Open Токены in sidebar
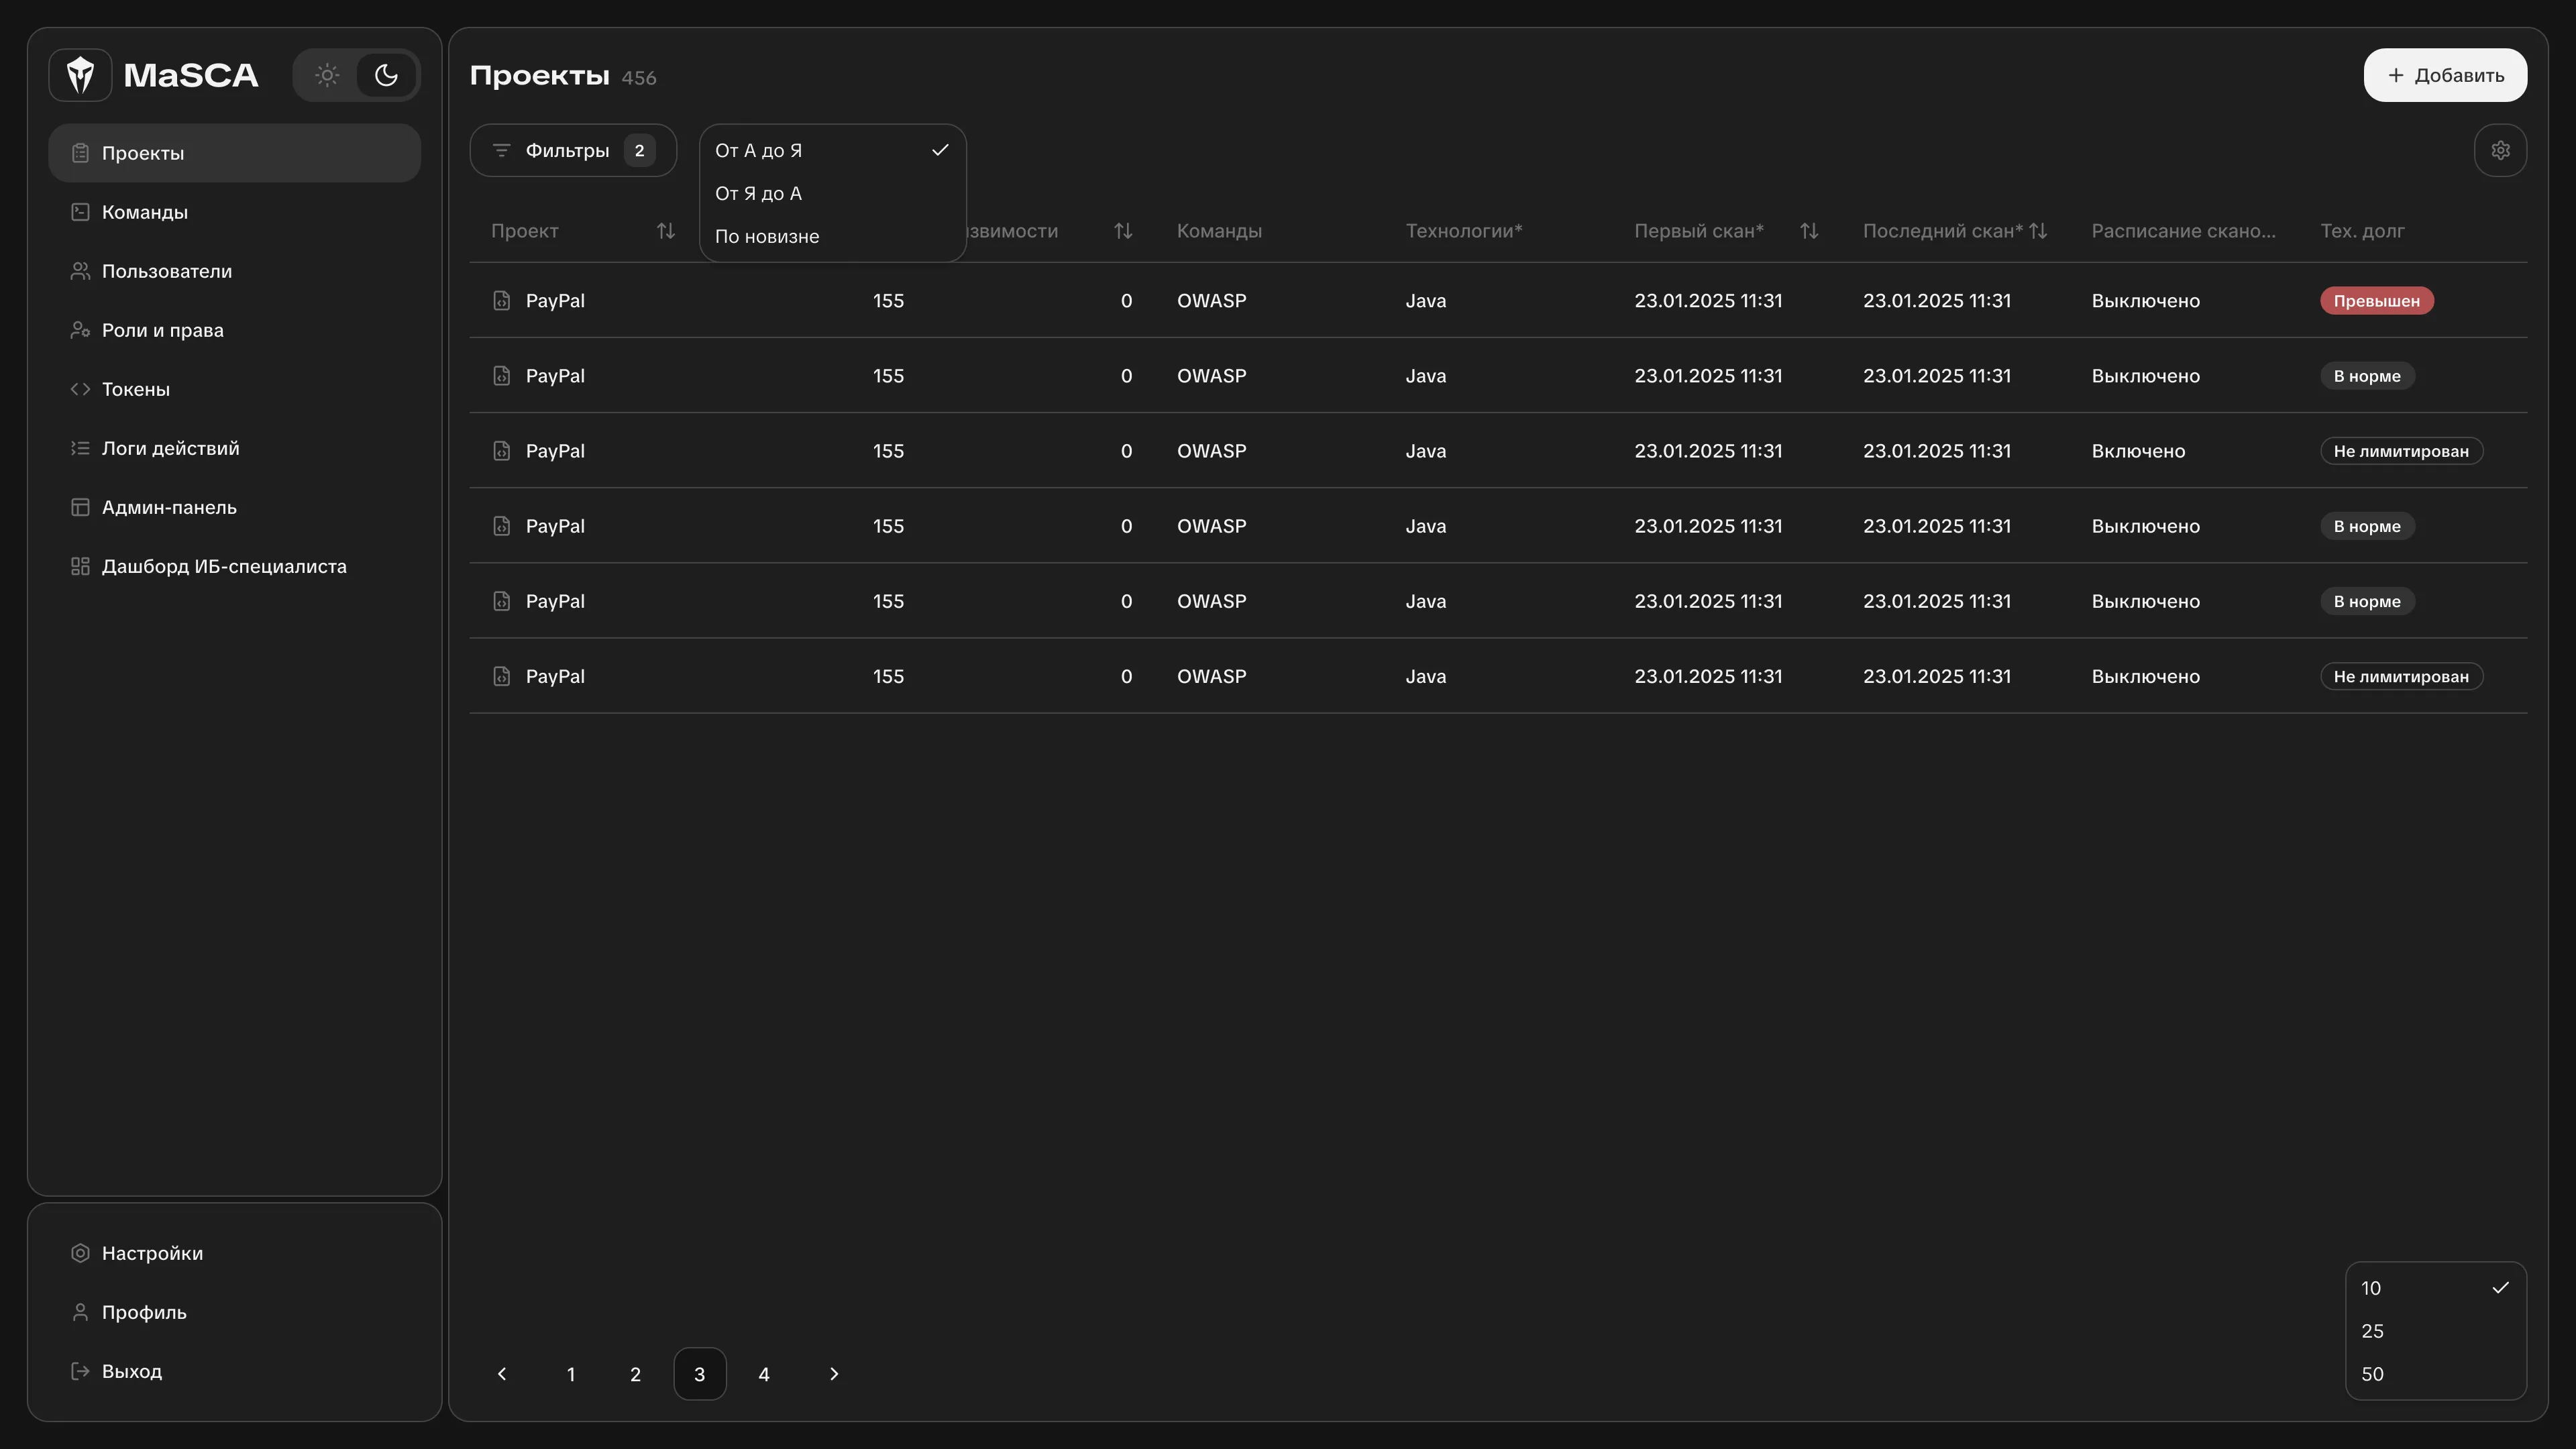Image resolution: width=2576 pixels, height=1449 pixels. pyautogui.click(x=136, y=389)
